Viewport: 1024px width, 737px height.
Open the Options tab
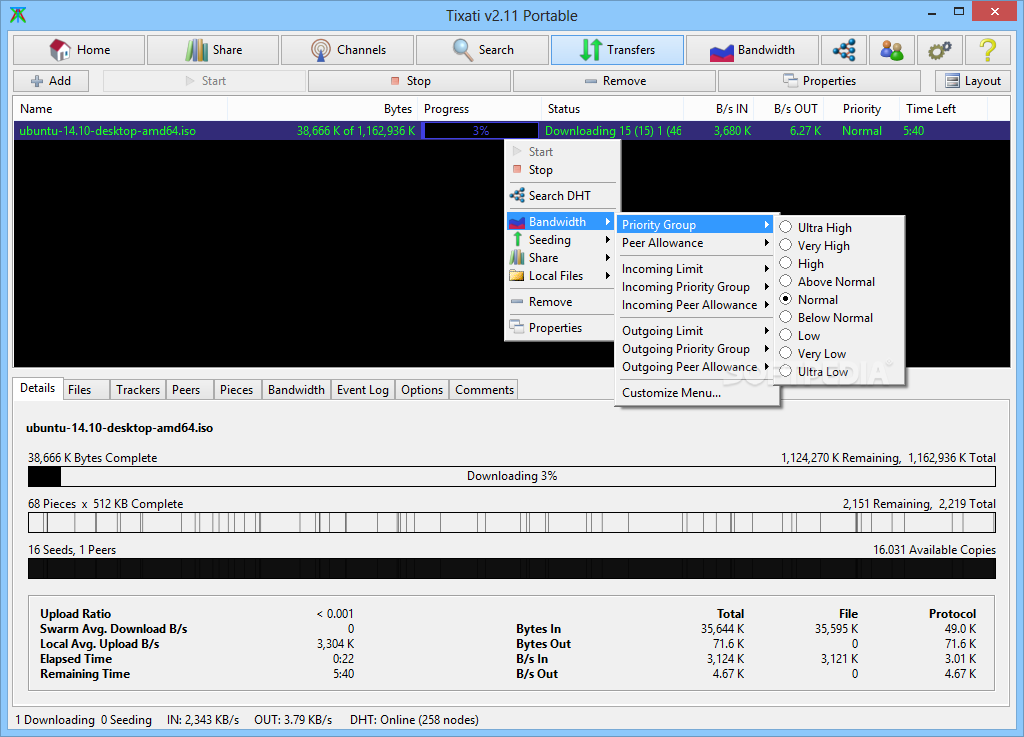click(422, 390)
